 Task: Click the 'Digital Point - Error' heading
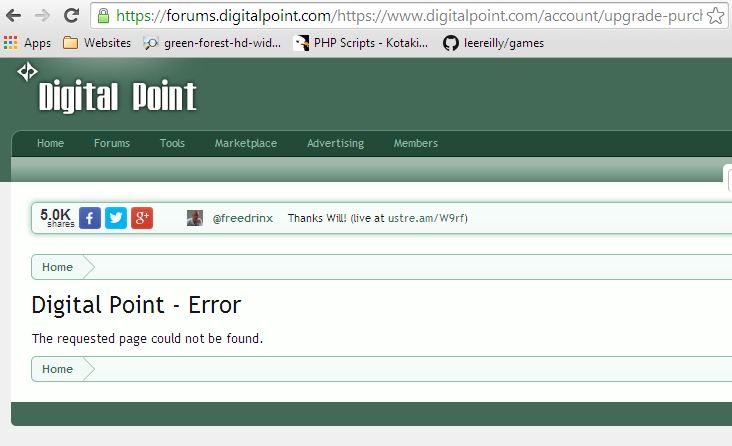click(136, 305)
